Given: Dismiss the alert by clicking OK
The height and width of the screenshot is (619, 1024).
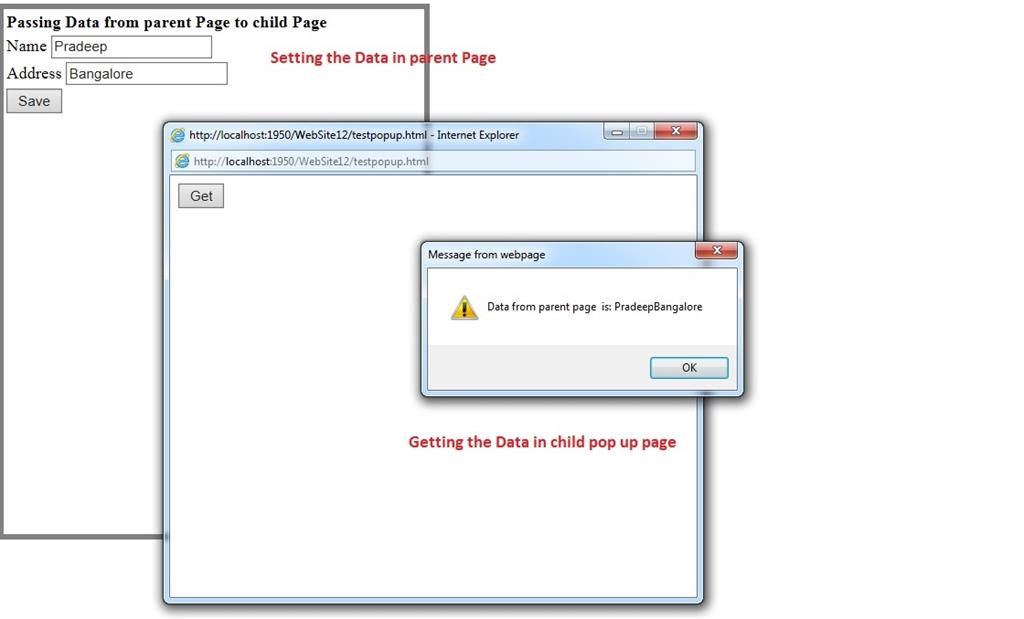Looking at the screenshot, I should pos(688,367).
